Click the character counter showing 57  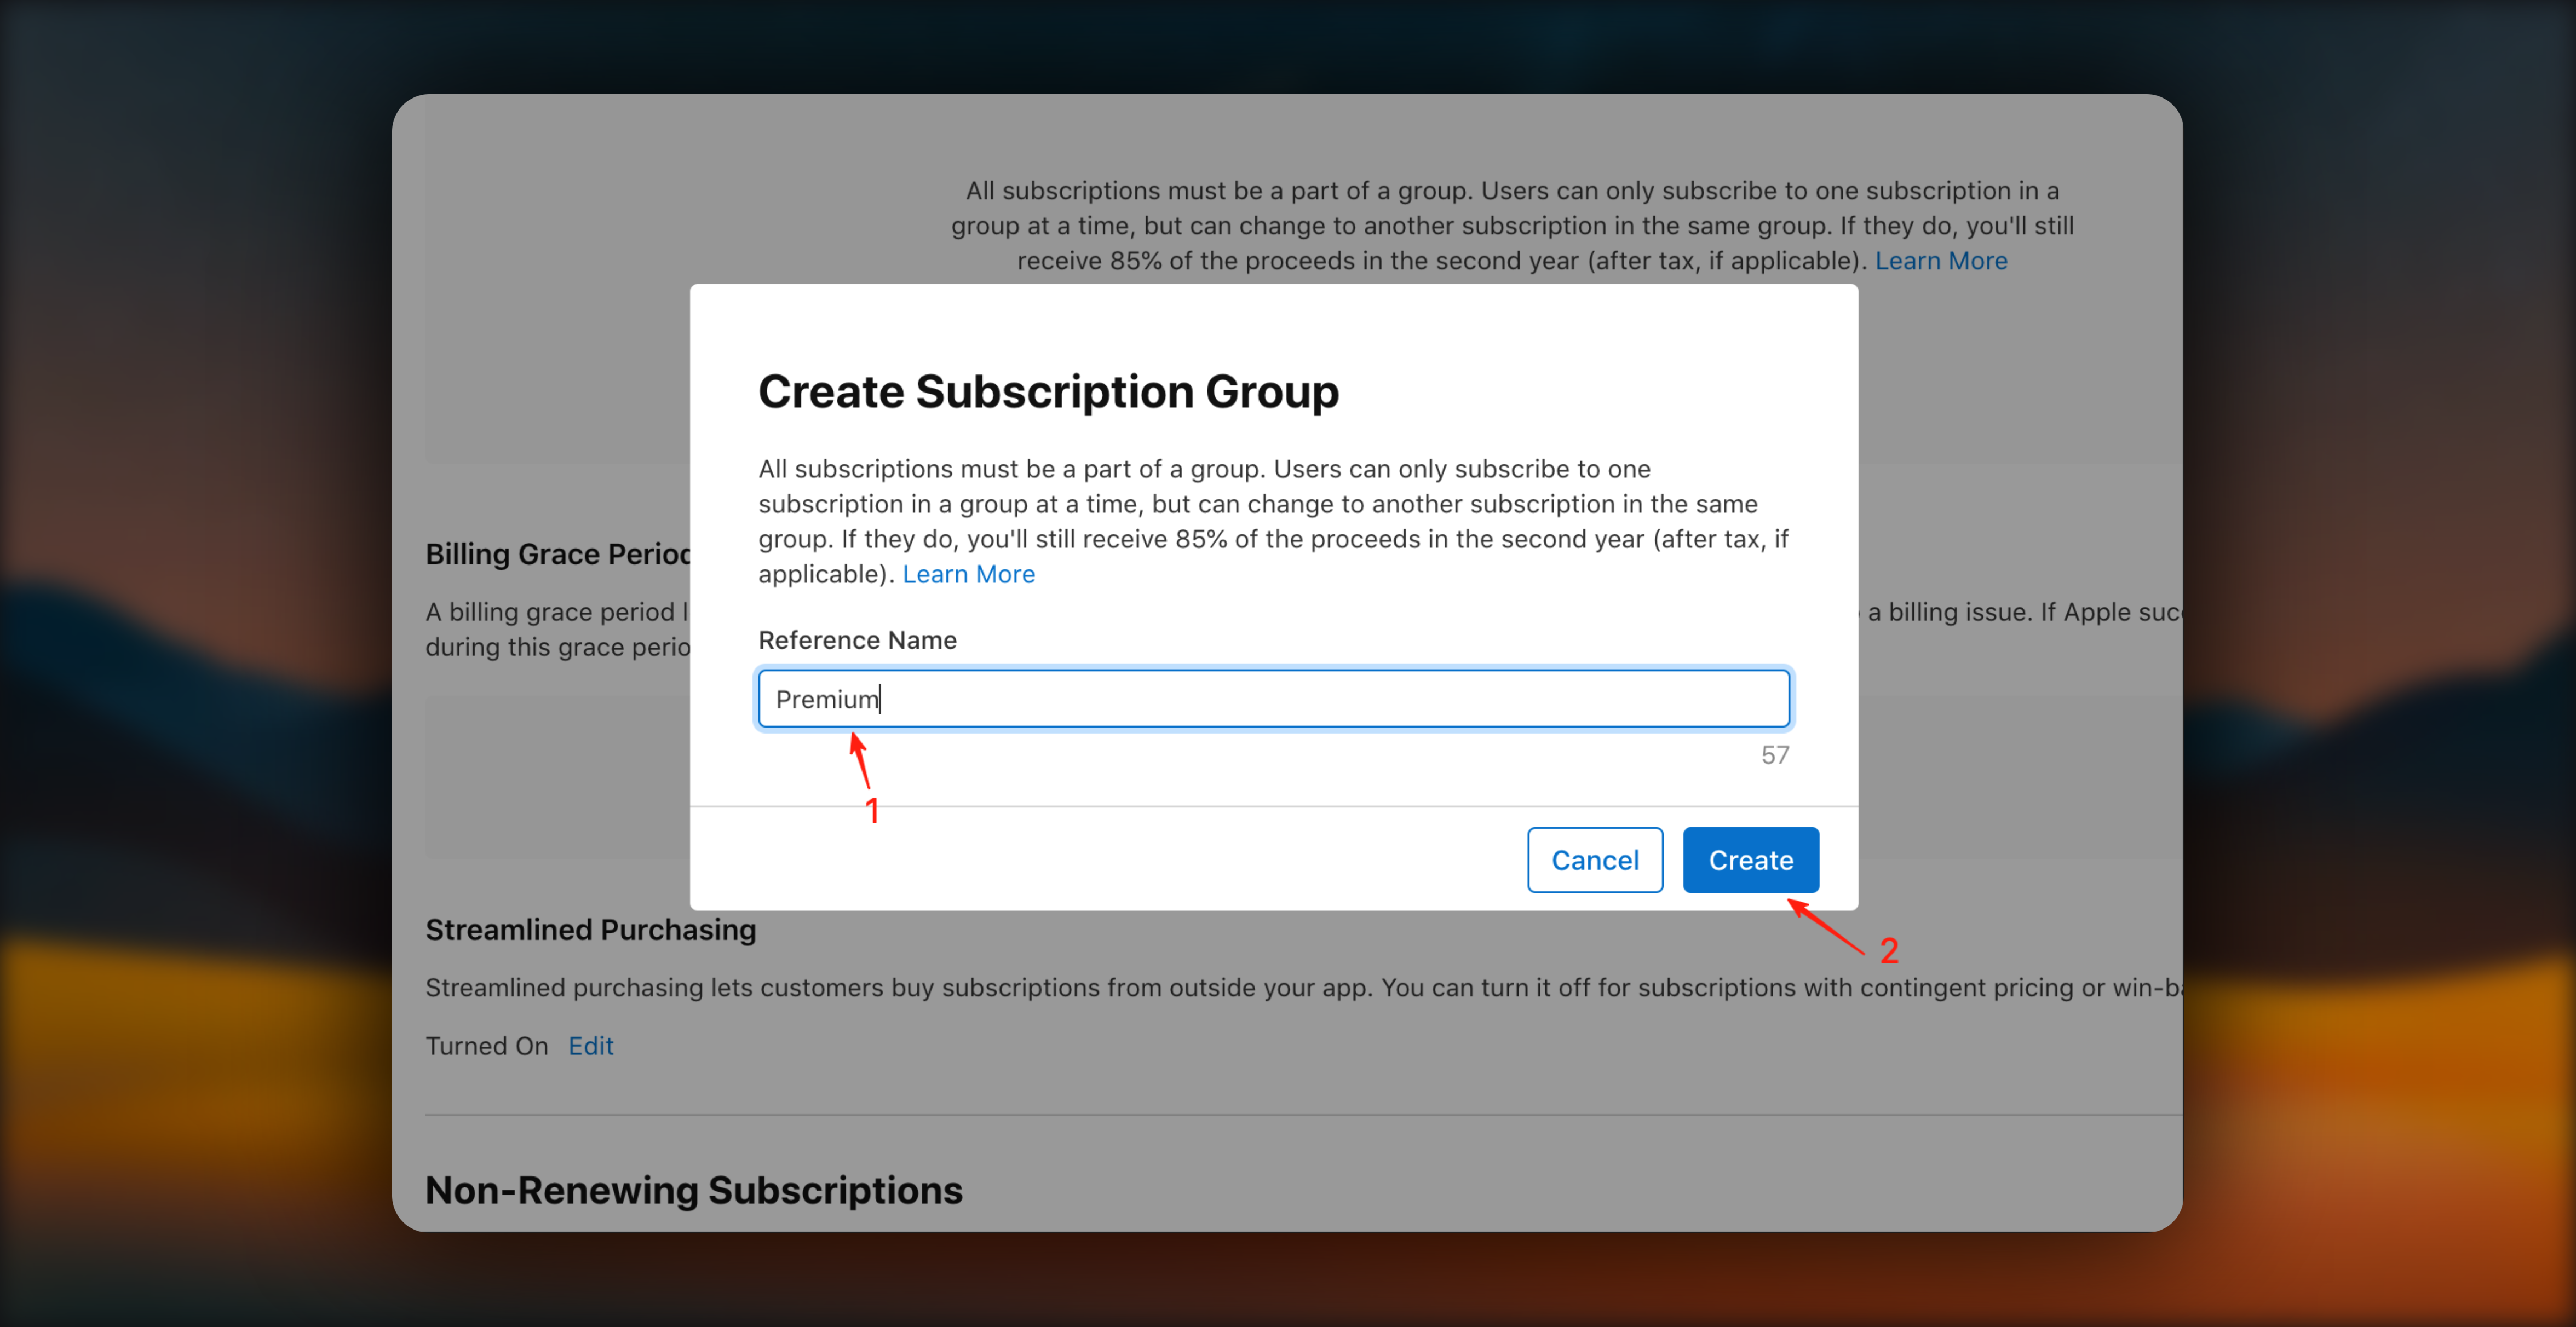point(1774,754)
